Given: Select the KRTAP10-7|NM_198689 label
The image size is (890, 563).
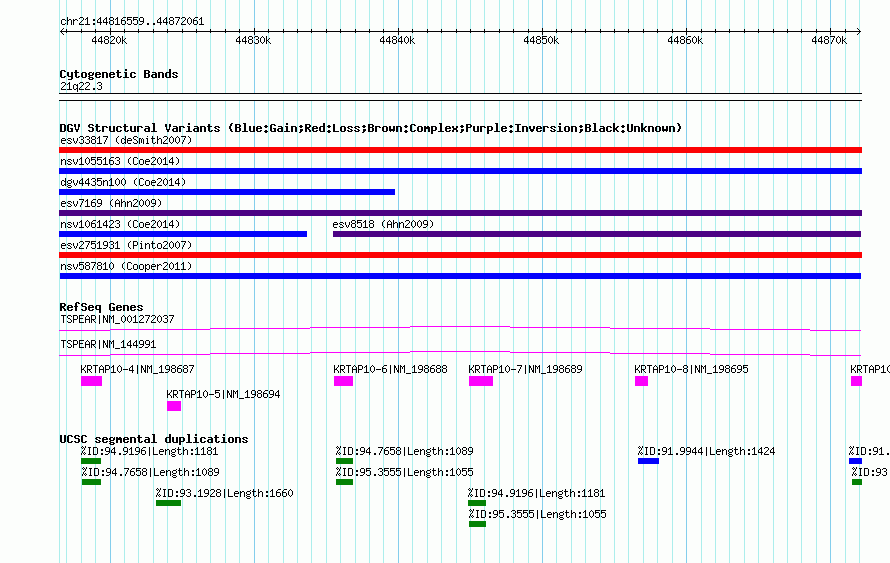Looking at the screenshot, I should coord(525,369).
